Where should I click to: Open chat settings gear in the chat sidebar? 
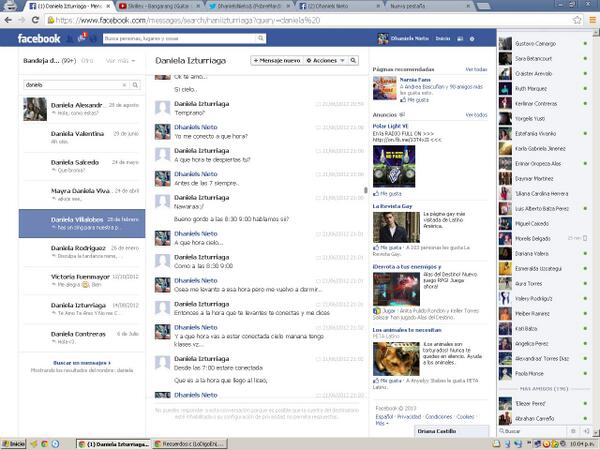pos(573,431)
